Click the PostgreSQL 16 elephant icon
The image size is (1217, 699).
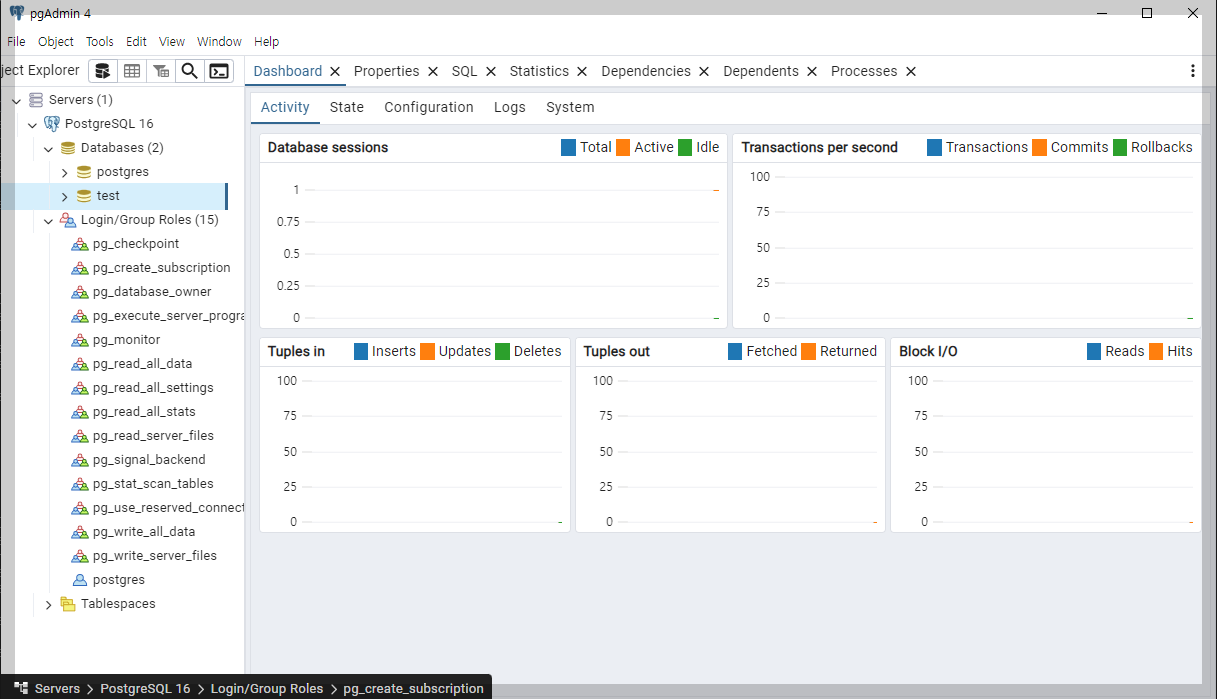52,124
